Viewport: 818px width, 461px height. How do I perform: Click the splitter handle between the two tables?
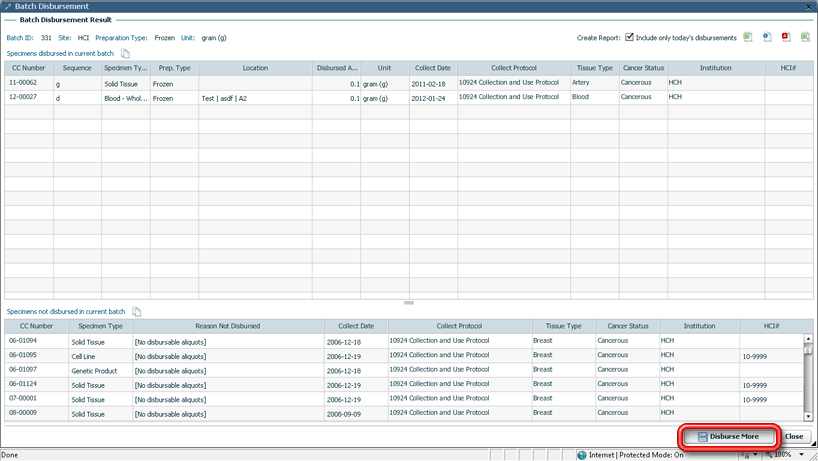click(x=409, y=302)
